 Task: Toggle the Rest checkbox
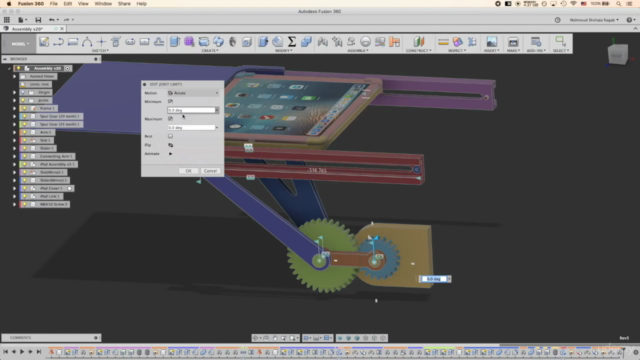[x=170, y=136]
